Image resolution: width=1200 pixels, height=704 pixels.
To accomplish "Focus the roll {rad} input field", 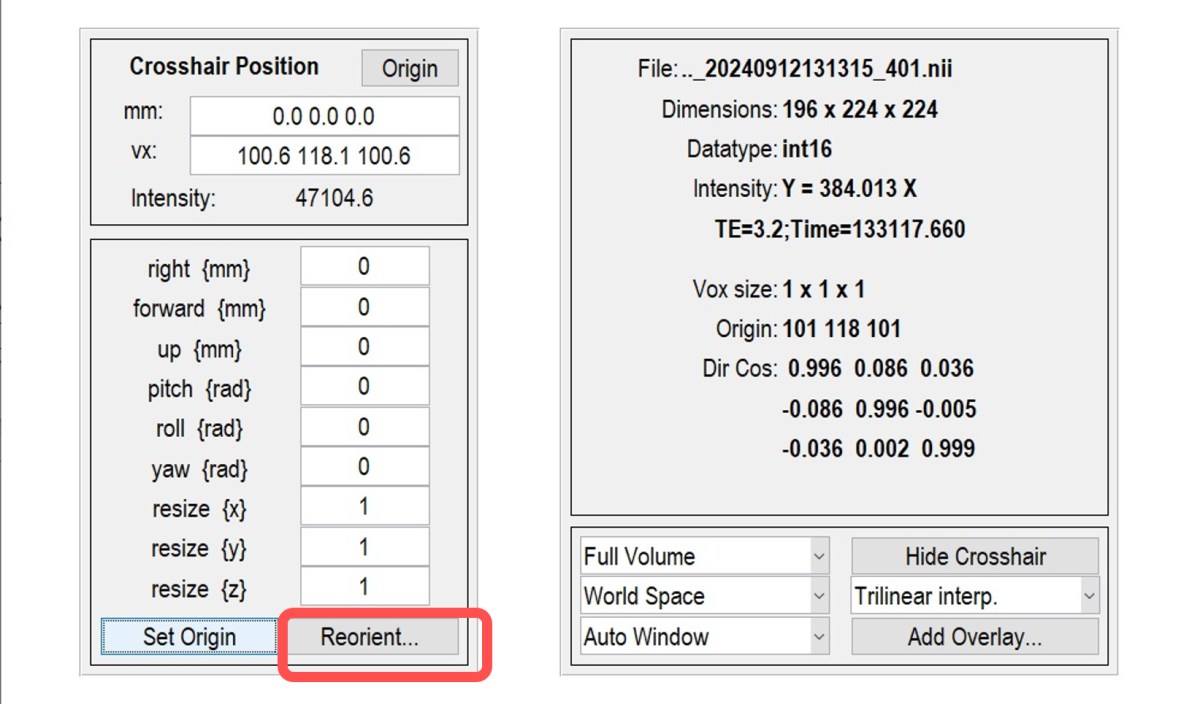I will pos(364,427).
